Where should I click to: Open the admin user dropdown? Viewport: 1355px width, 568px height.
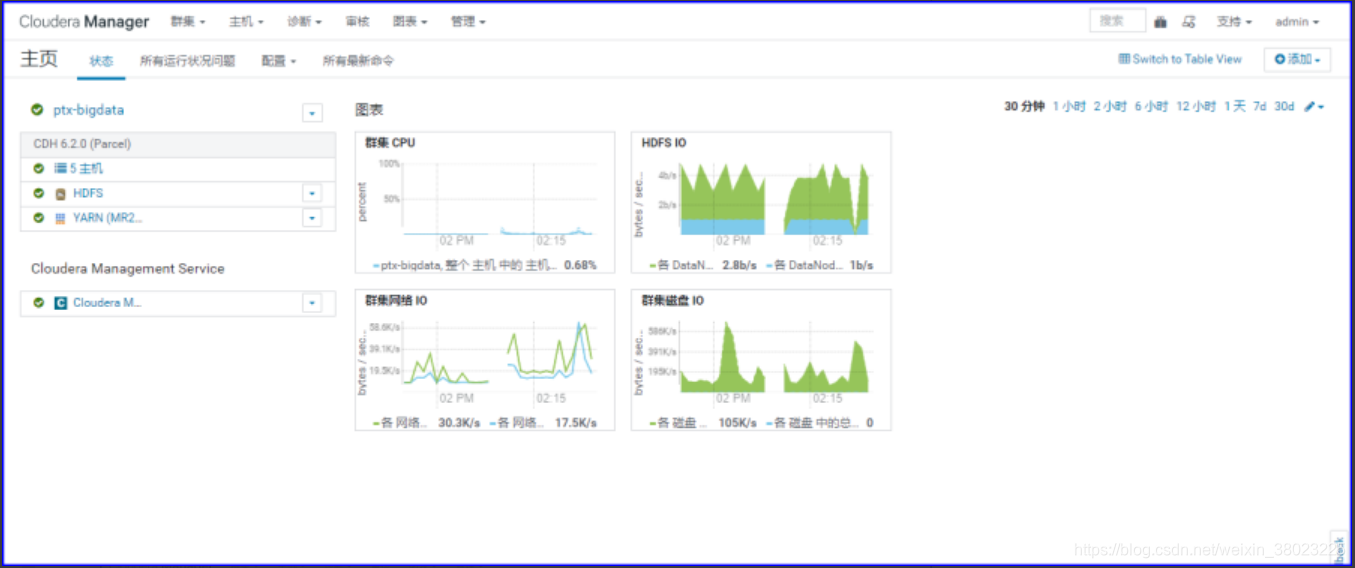[x=1297, y=21]
